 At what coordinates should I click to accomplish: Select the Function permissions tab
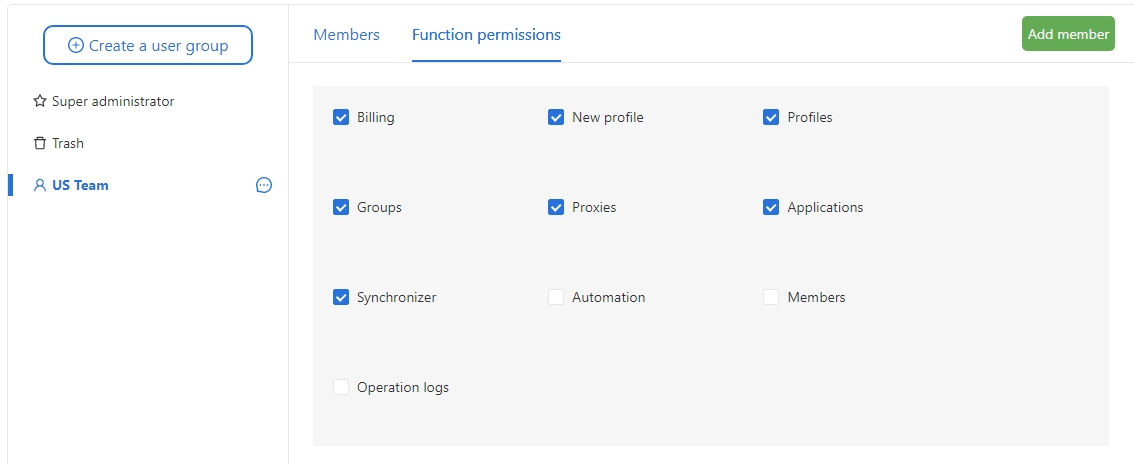click(486, 35)
